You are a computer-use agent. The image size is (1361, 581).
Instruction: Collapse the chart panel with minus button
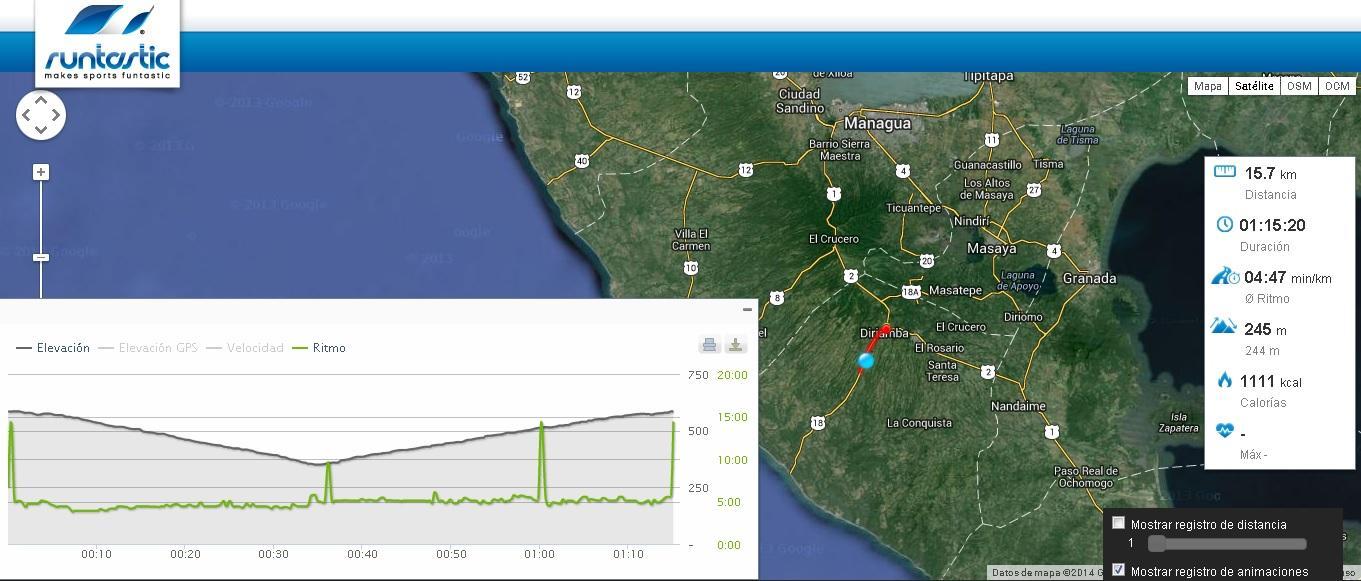[747, 310]
